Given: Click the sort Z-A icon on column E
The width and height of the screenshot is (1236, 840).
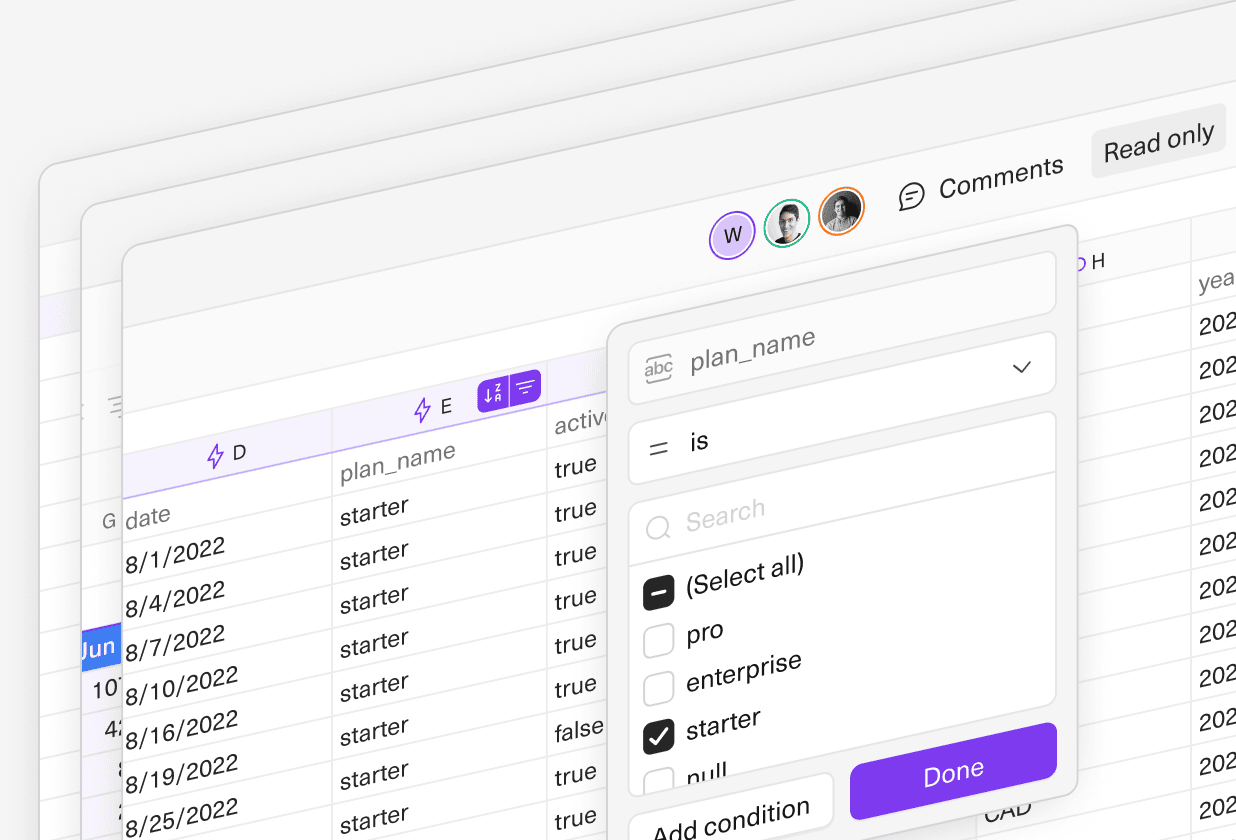Looking at the screenshot, I should [493, 394].
